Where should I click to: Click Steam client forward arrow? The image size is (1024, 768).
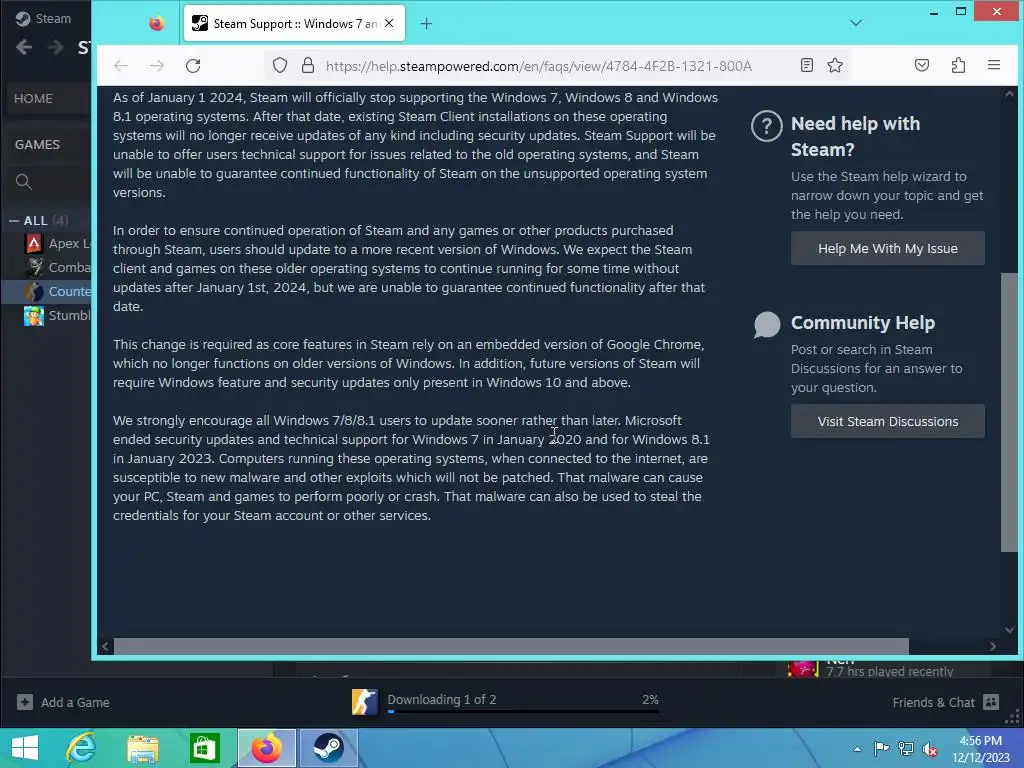[56, 47]
